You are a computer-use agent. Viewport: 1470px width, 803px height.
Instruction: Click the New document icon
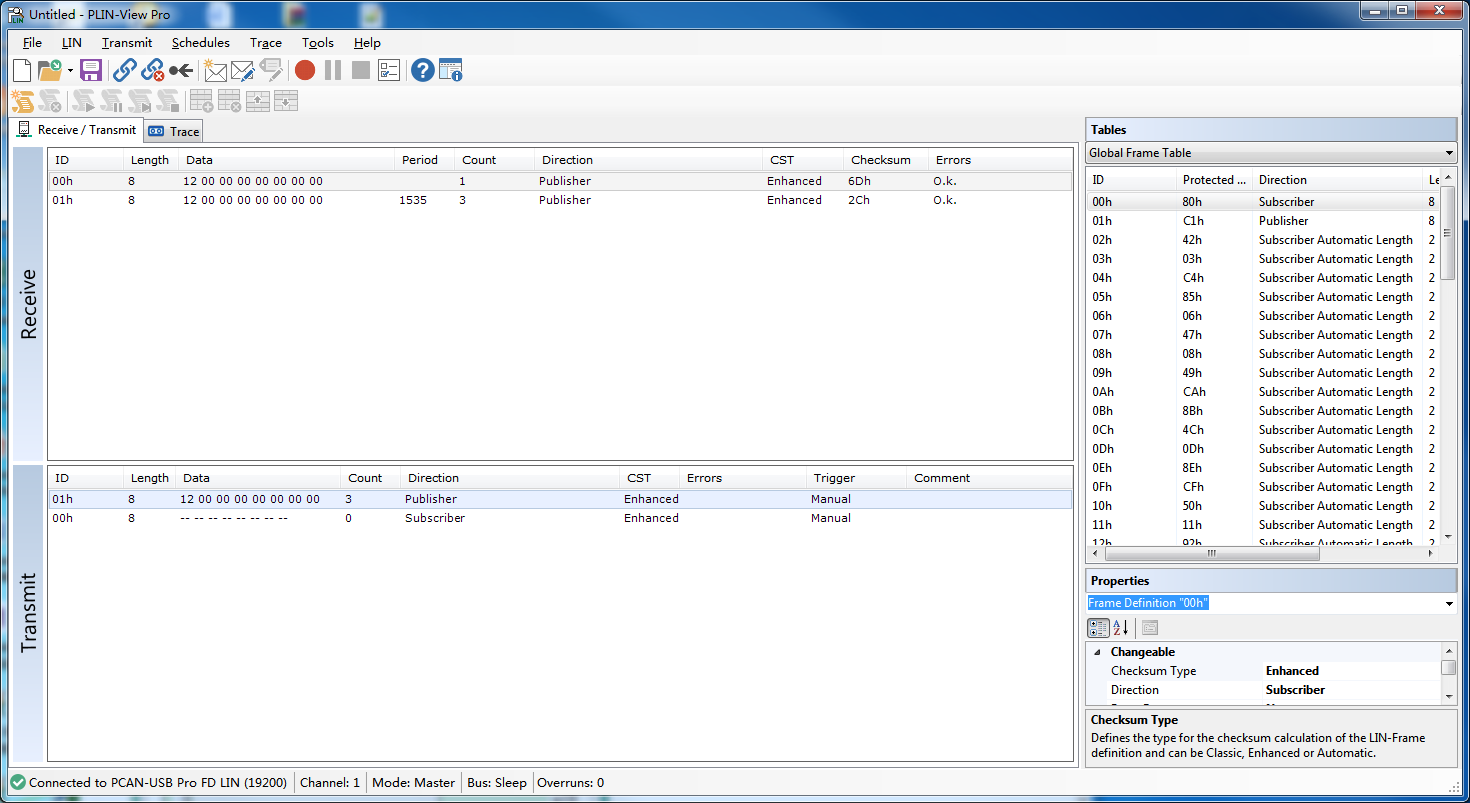click(x=22, y=70)
